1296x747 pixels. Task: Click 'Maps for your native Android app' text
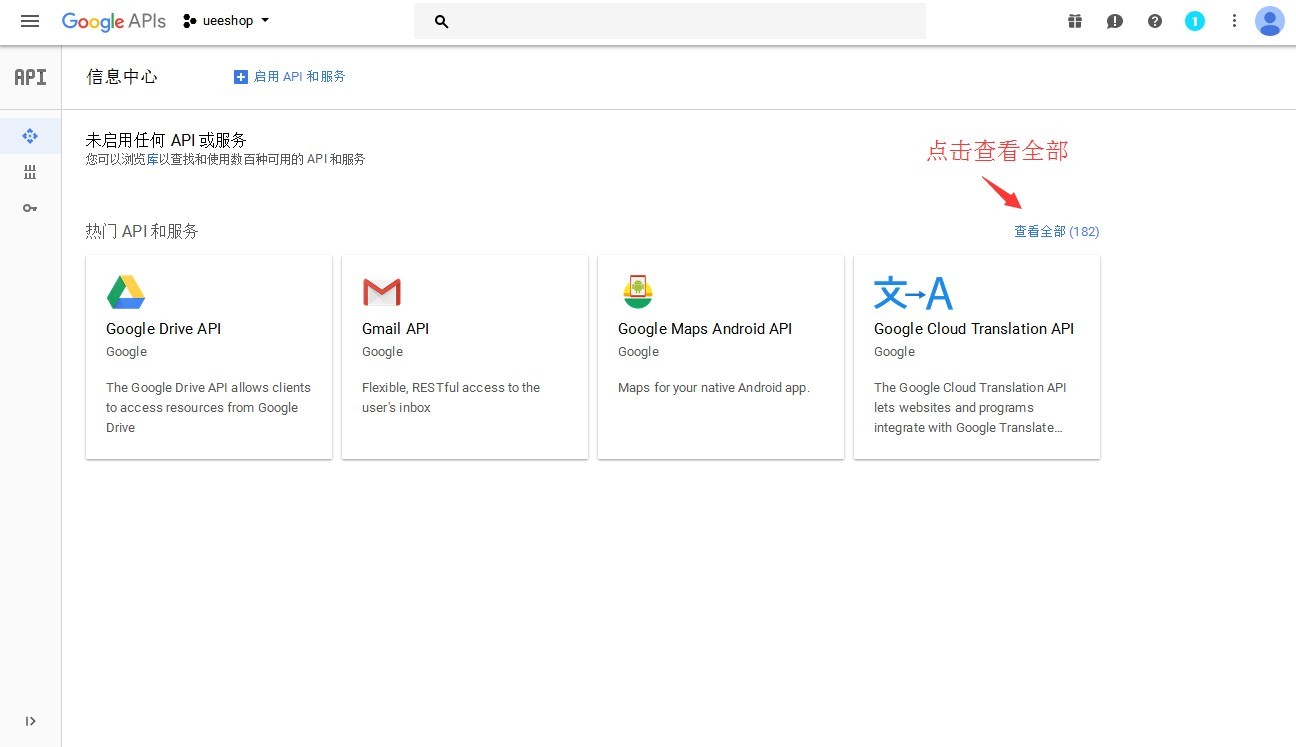[714, 387]
